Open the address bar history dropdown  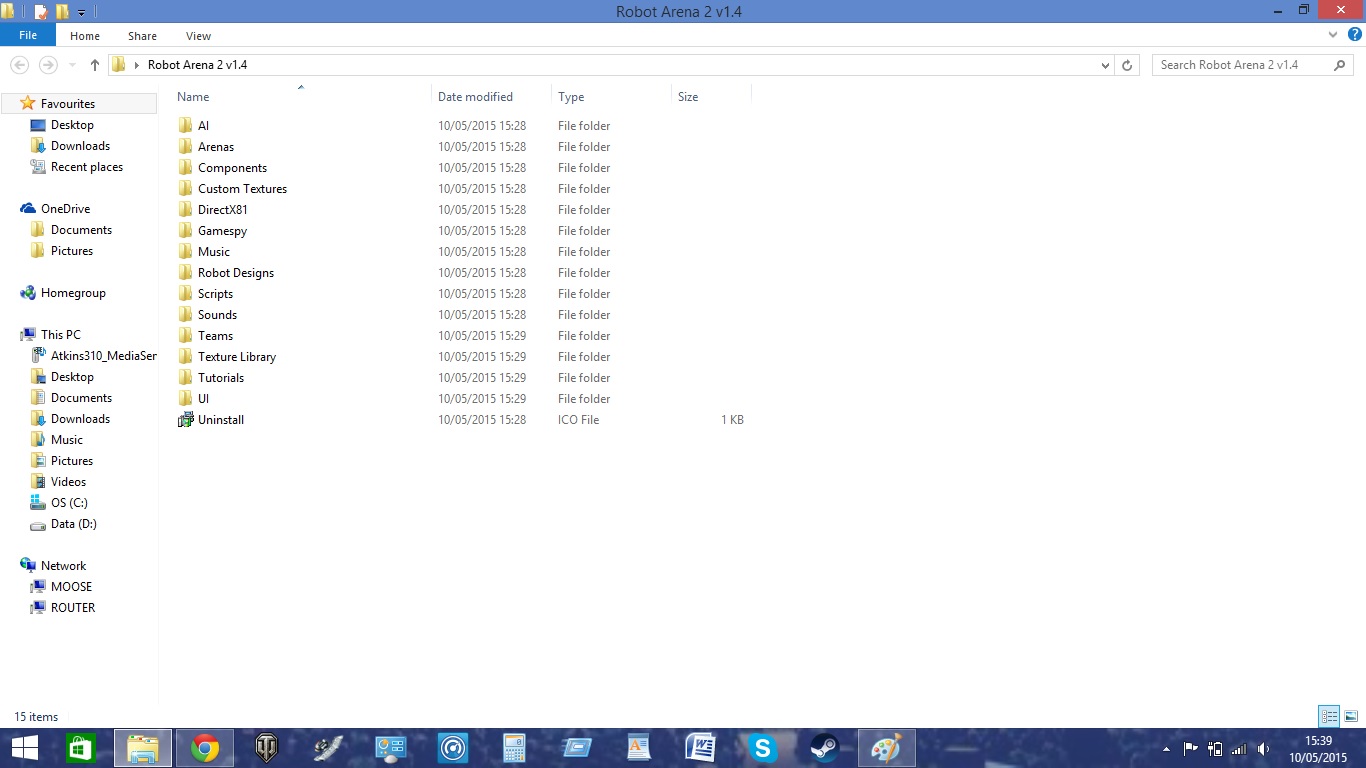coord(1105,65)
